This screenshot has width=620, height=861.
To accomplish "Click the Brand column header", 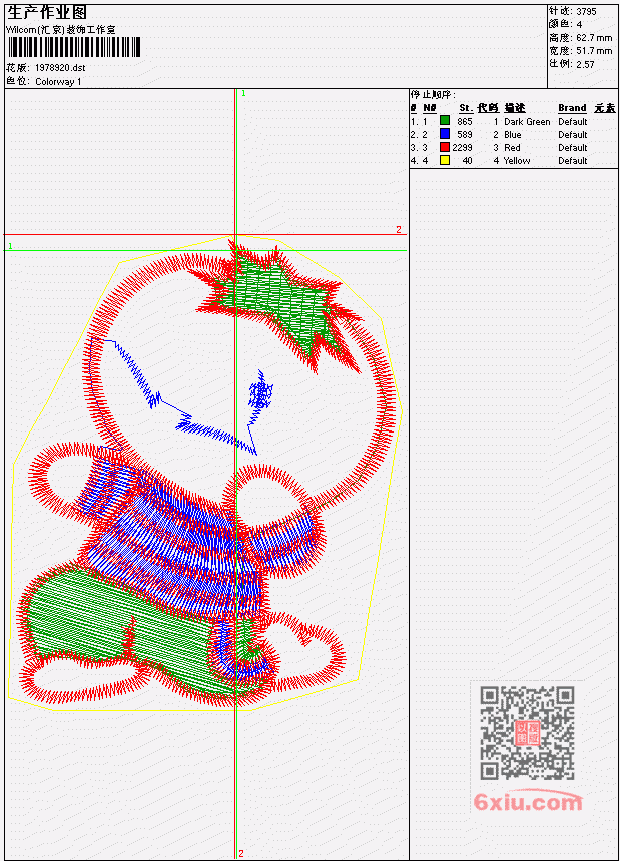I will click(572, 108).
